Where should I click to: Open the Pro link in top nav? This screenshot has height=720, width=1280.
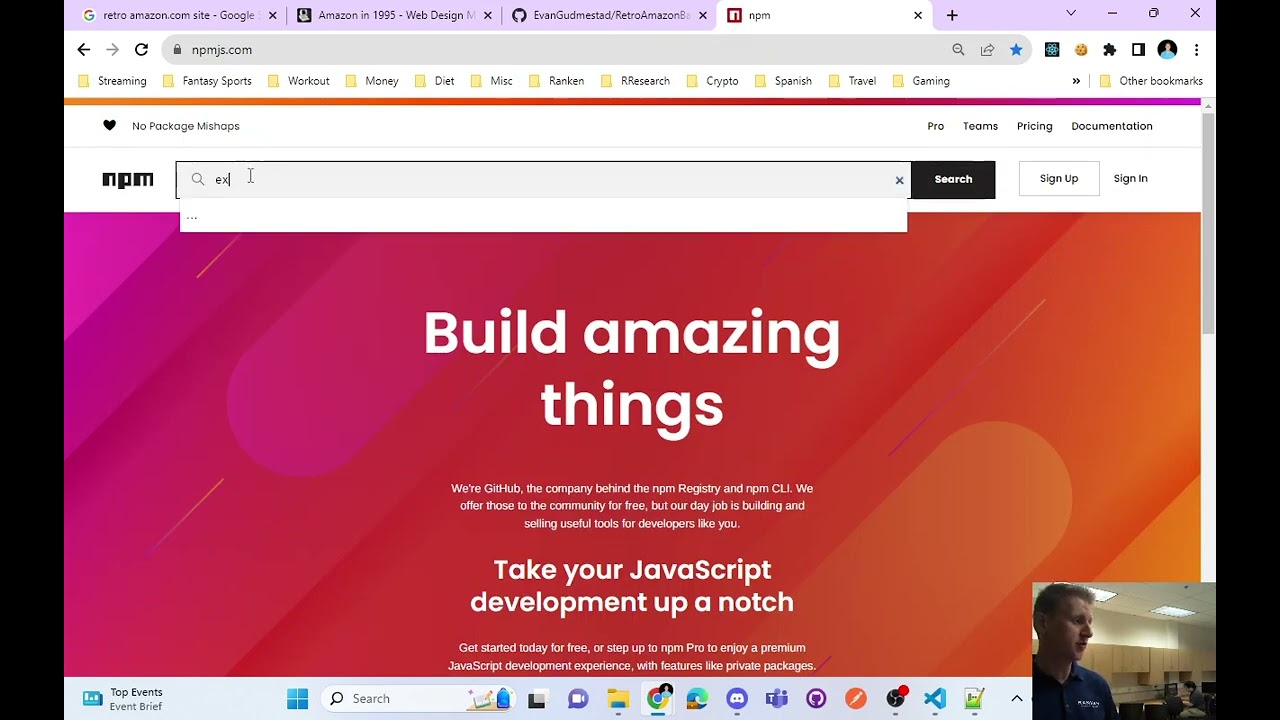[x=936, y=126]
